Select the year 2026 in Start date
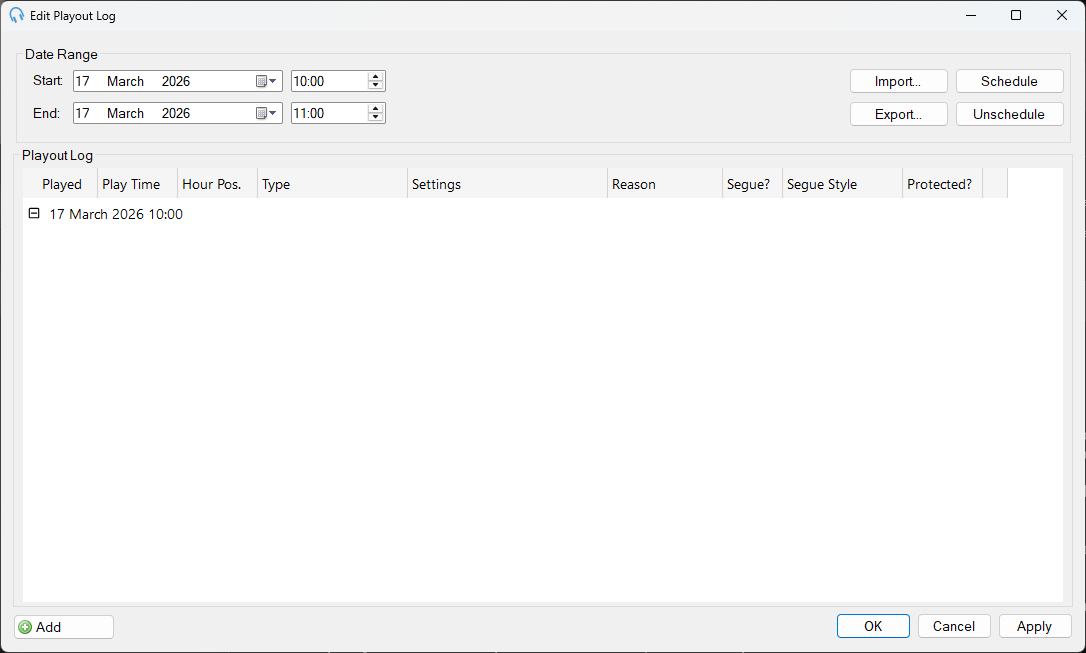 (x=176, y=81)
